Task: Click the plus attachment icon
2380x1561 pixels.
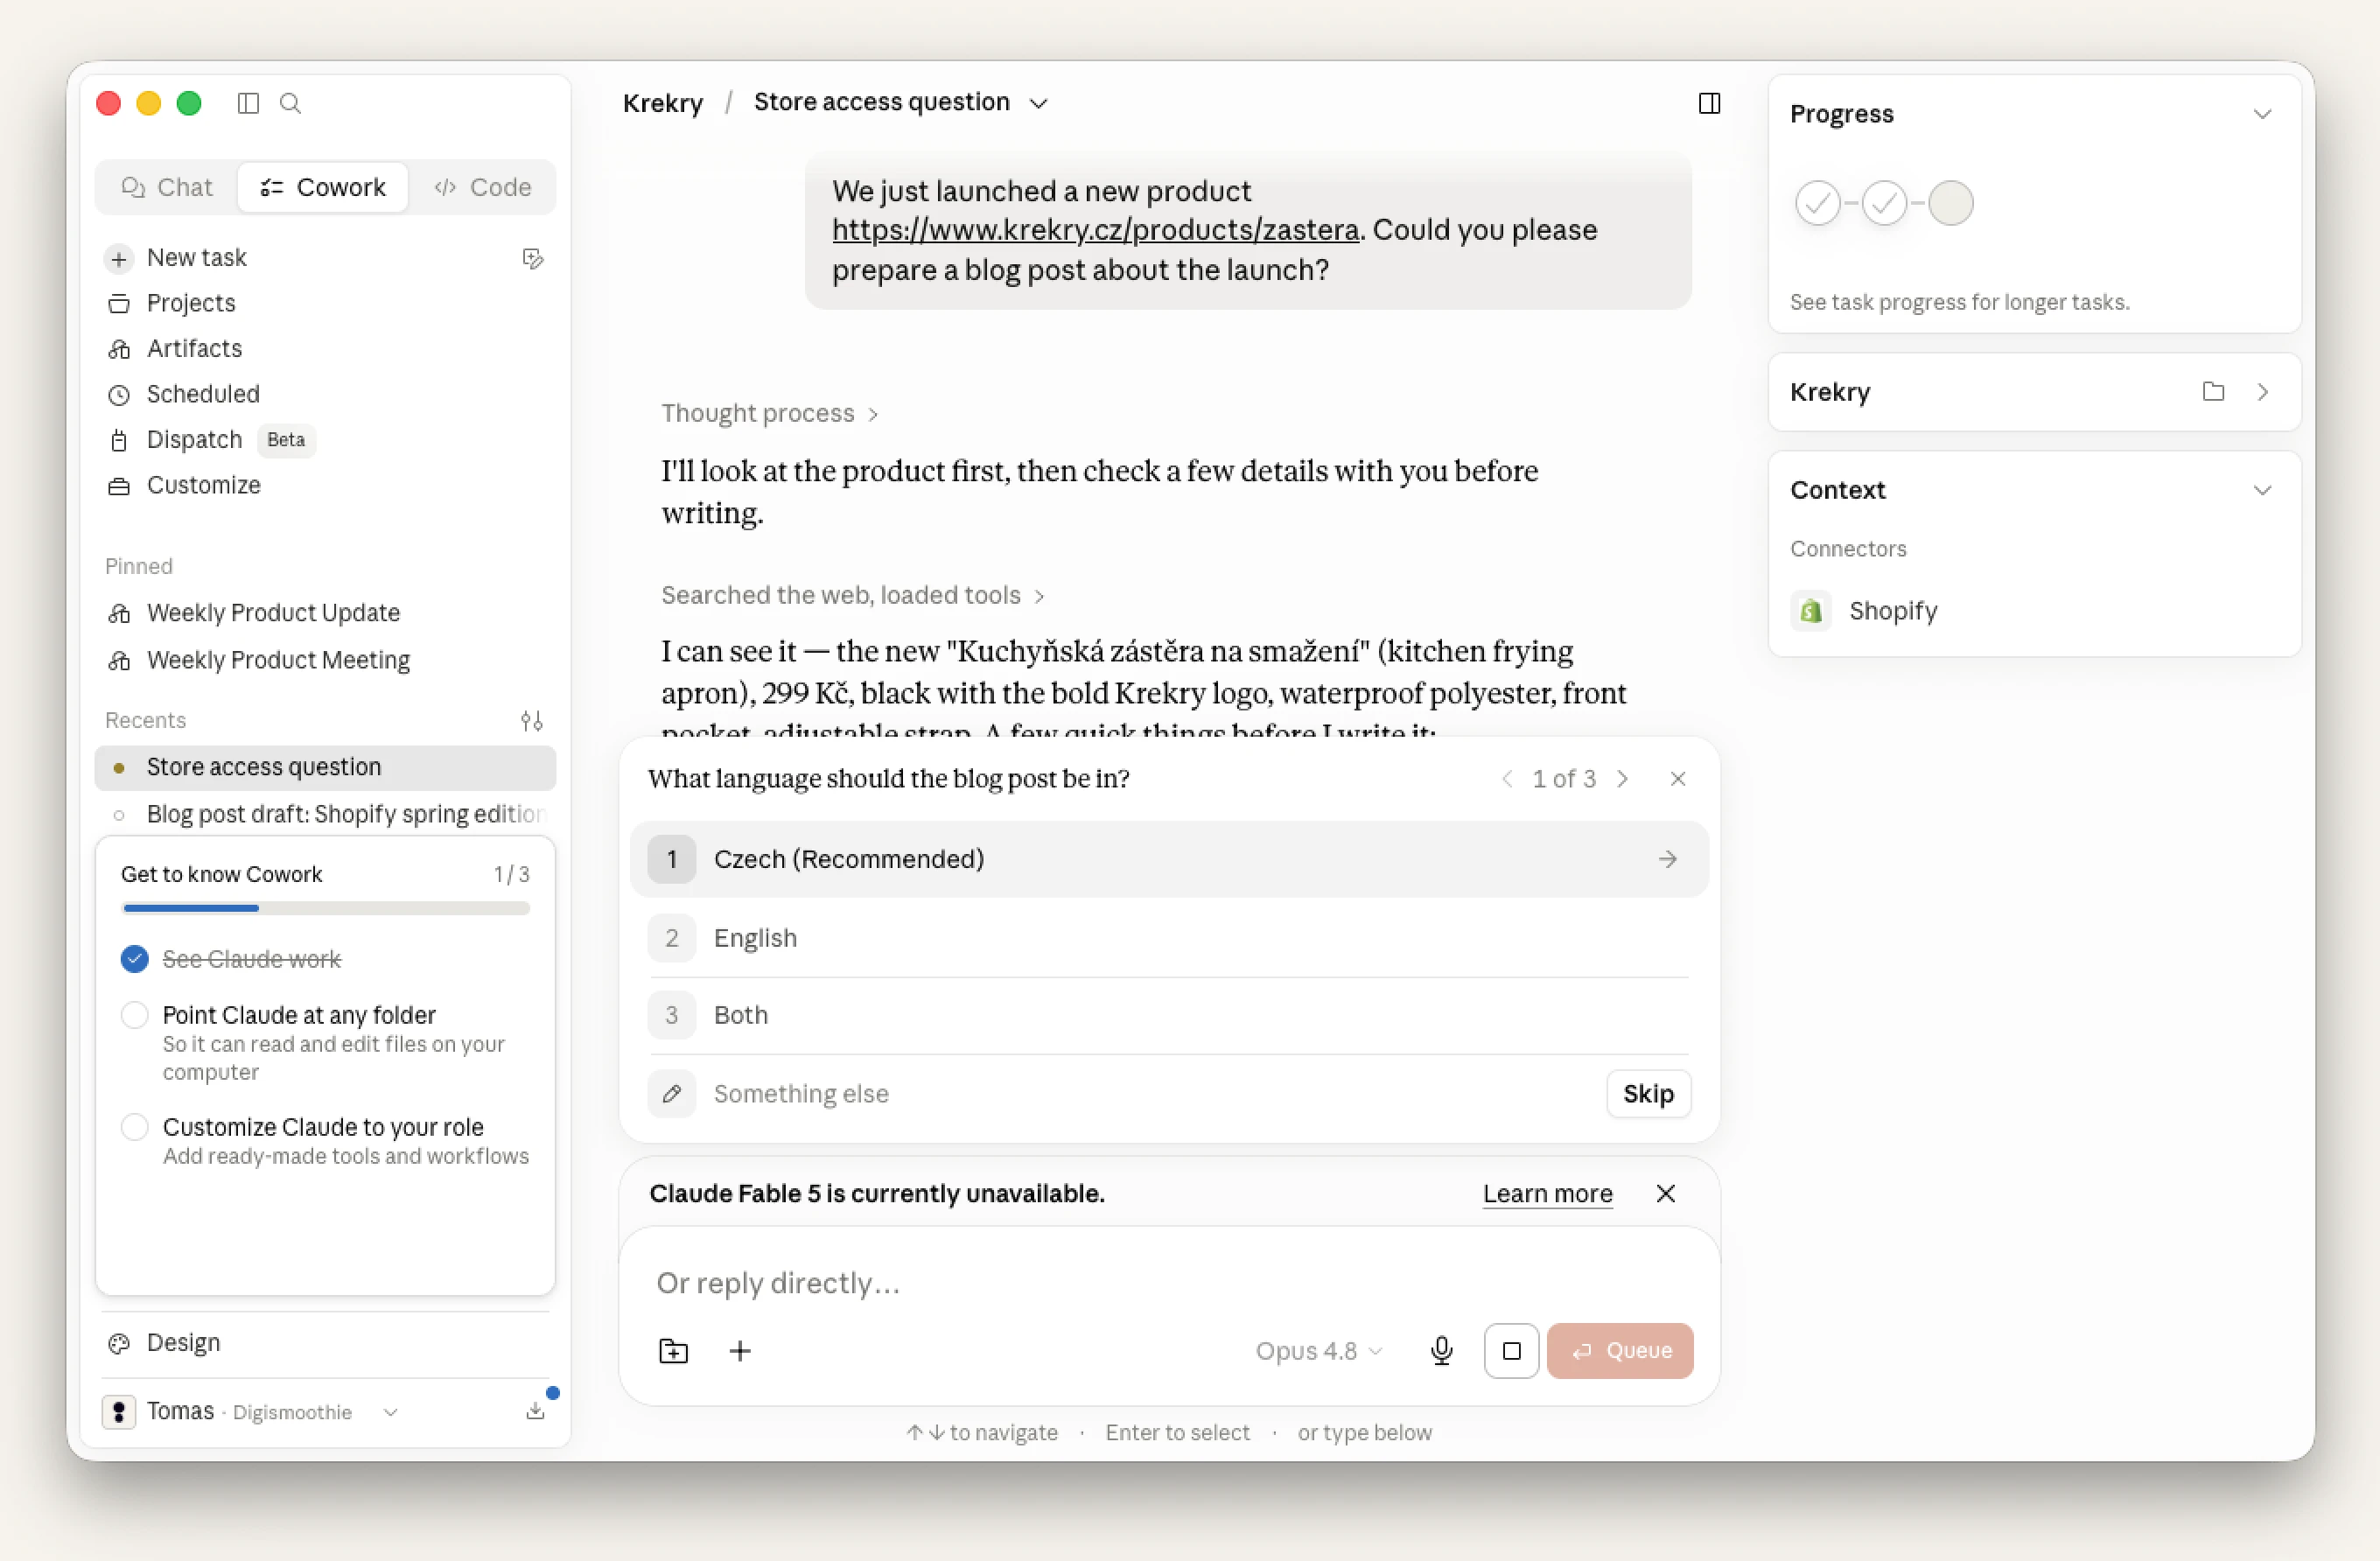Action: click(739, 1351)
